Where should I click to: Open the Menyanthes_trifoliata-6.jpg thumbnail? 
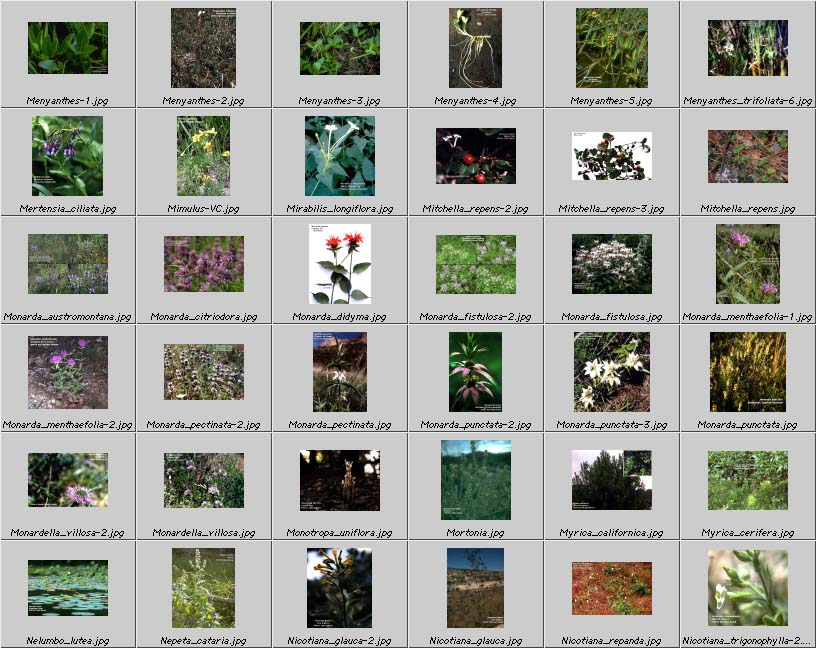tap(747, 48)
